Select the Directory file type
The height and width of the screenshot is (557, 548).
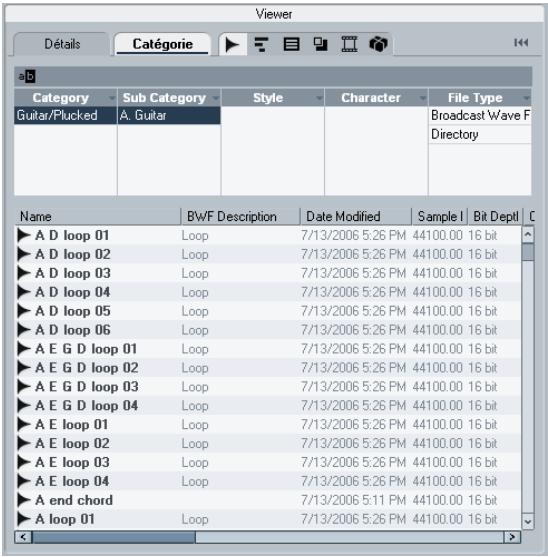[x=480, y=134]
